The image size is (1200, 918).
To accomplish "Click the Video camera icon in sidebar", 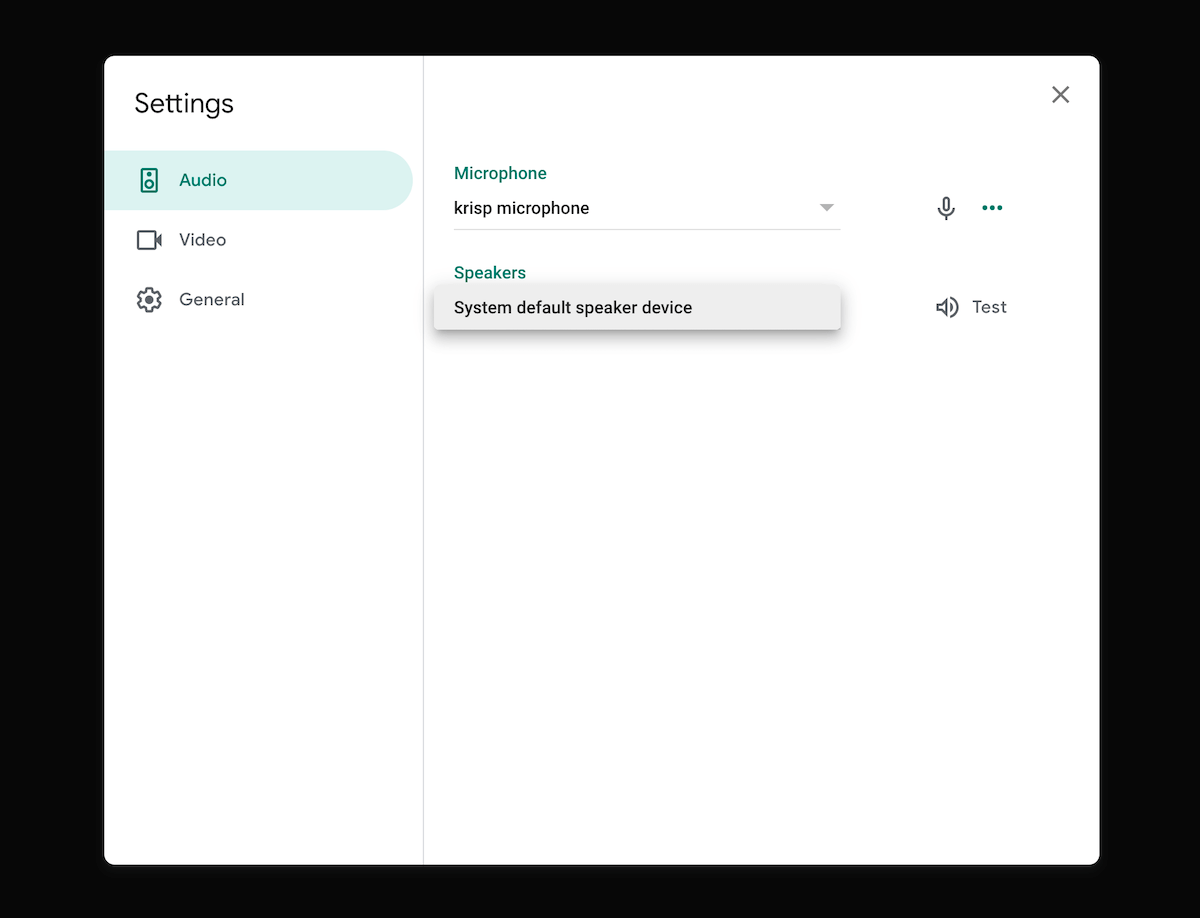I will (x=149, y=240).
